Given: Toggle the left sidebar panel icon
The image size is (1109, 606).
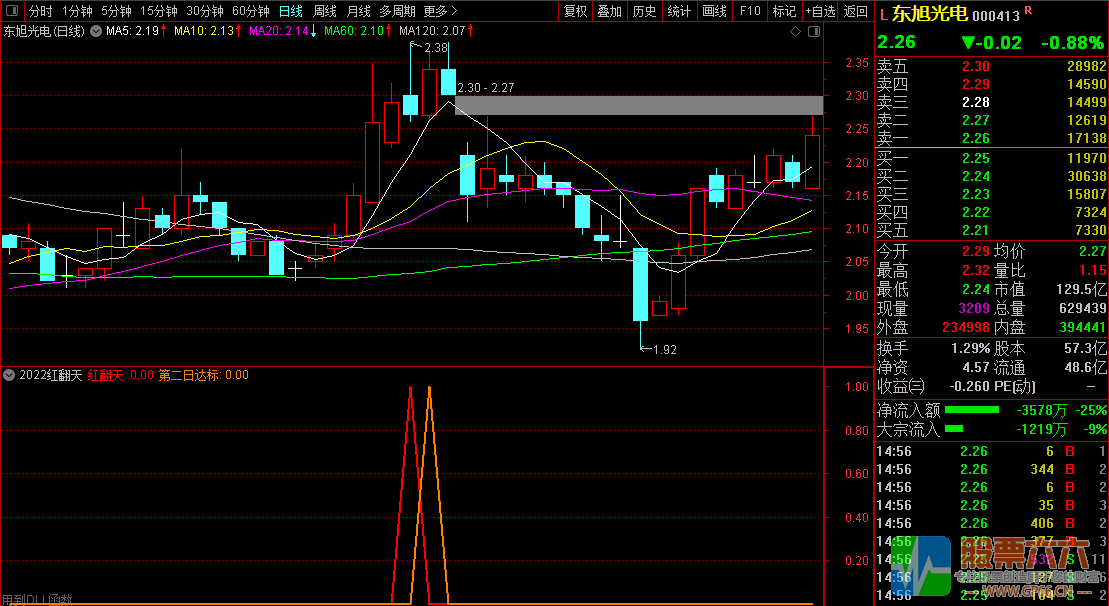Looking at the screenshot, I should pos(11,11).
